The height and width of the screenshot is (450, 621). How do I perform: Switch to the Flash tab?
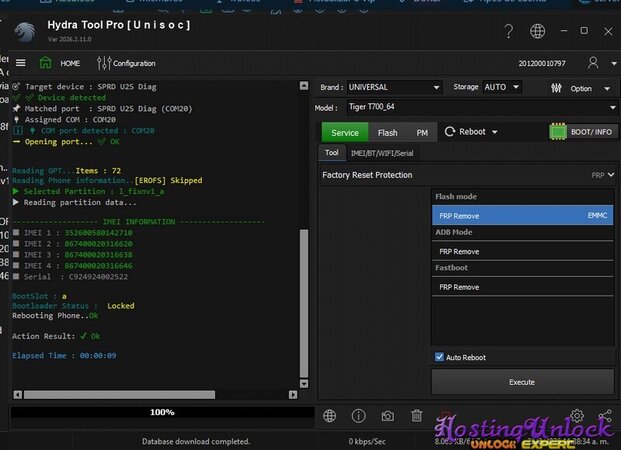[x=387, y=132]
